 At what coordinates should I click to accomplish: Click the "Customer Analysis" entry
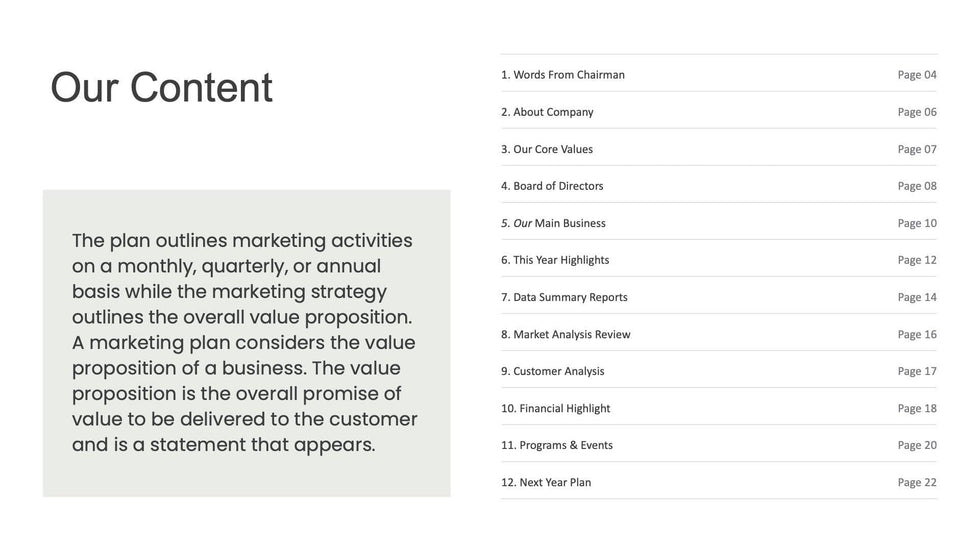[x=553, y=371]
